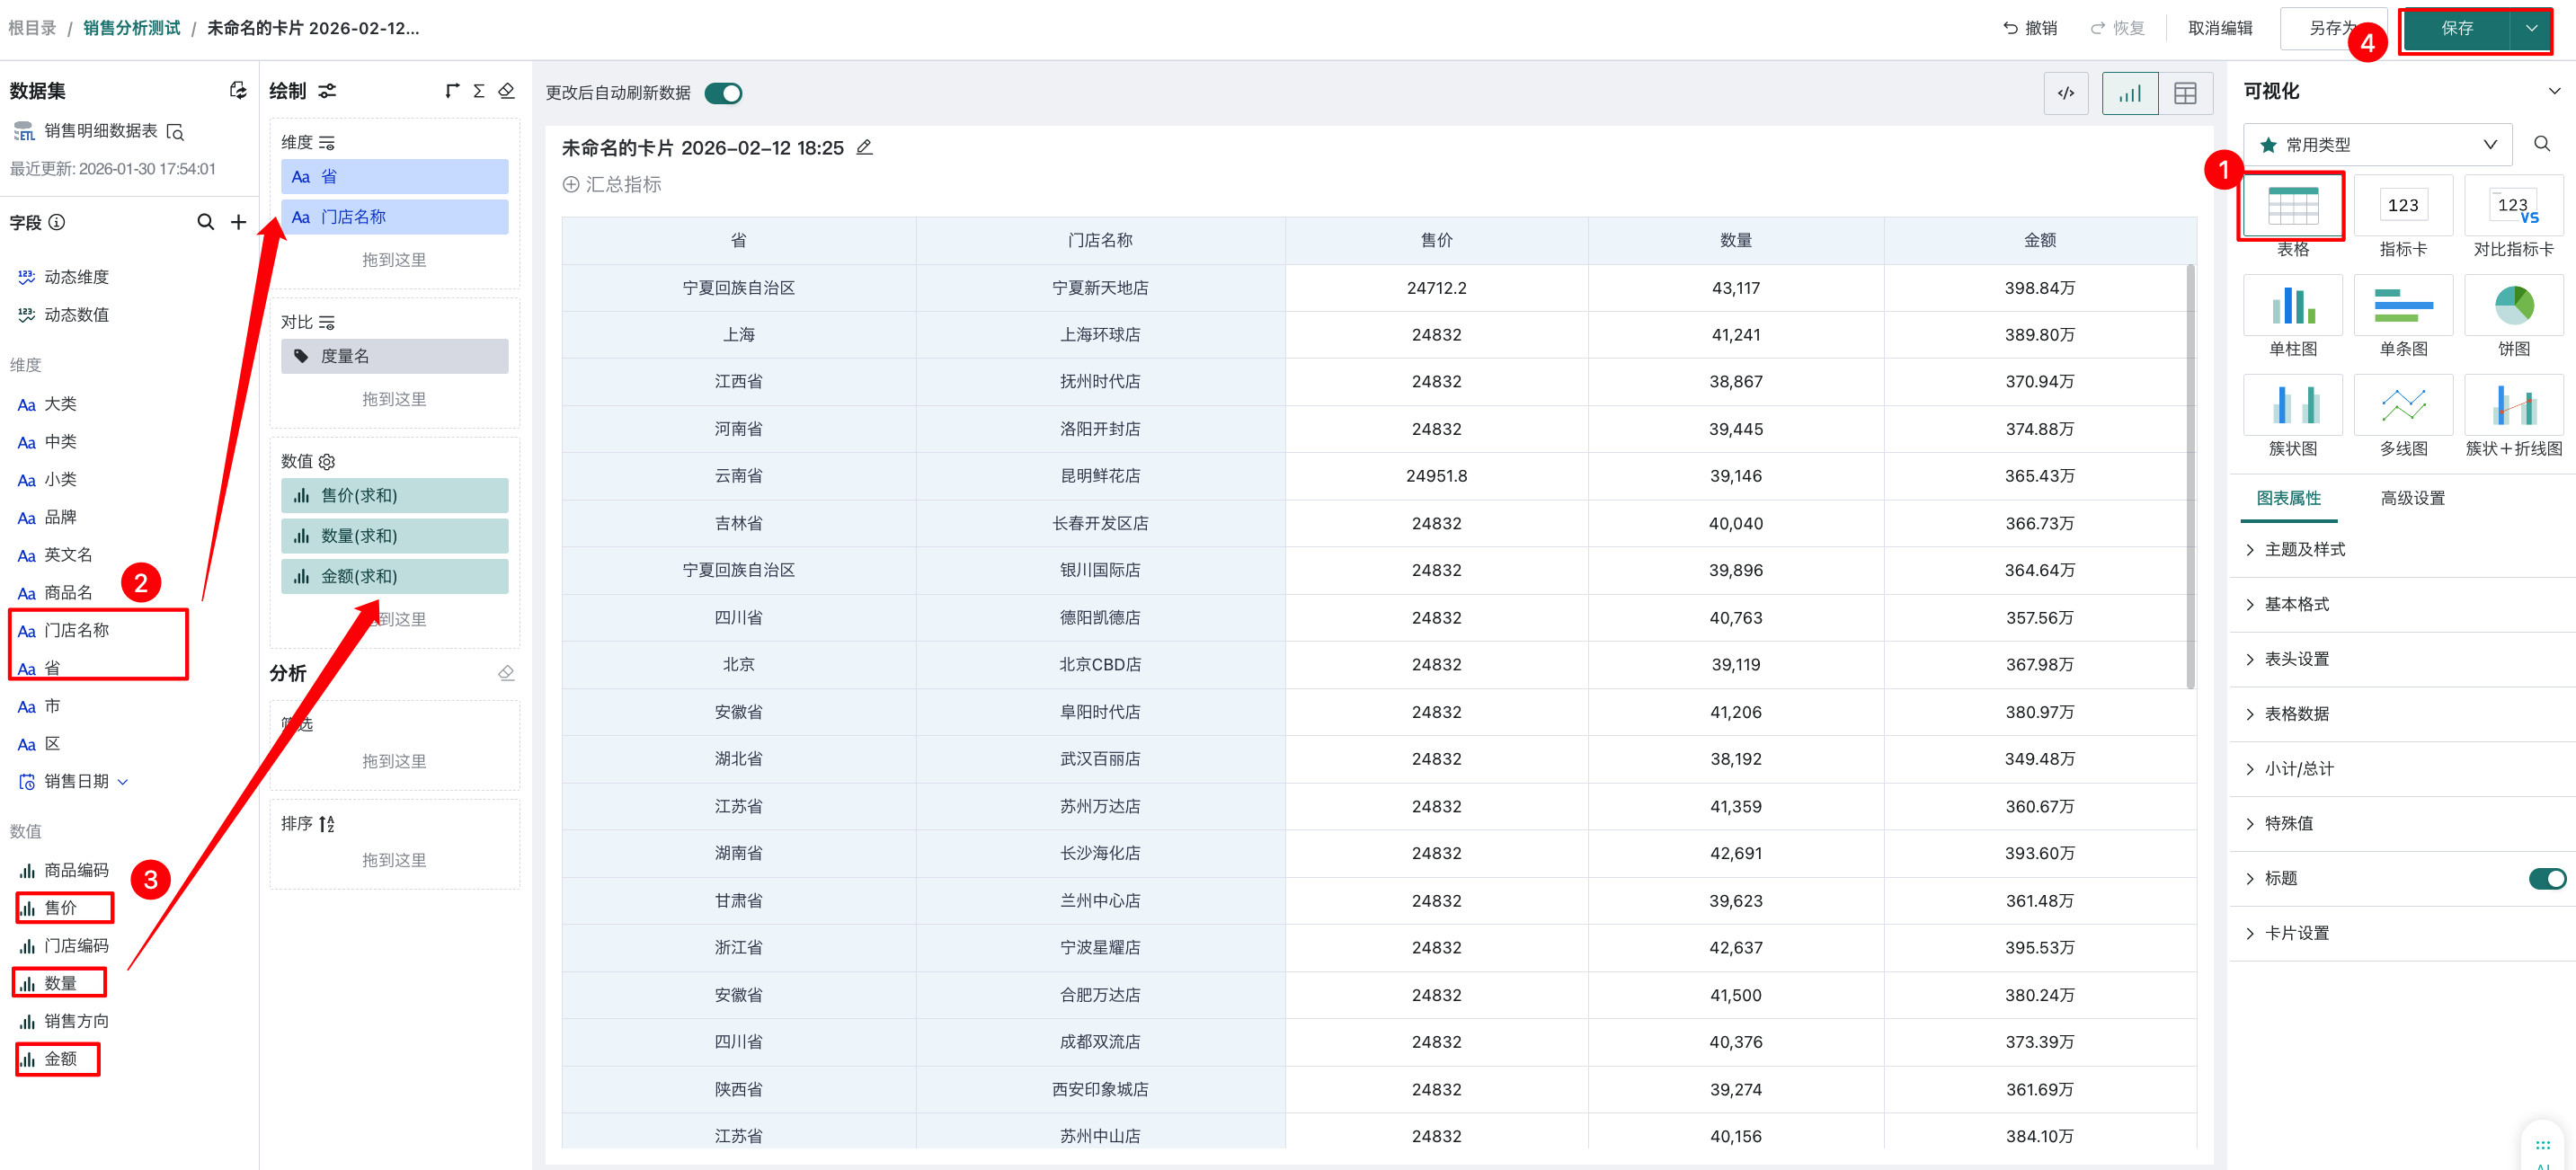Click the field search magnifier icon
The image size is (2576, 1170).
206,222
